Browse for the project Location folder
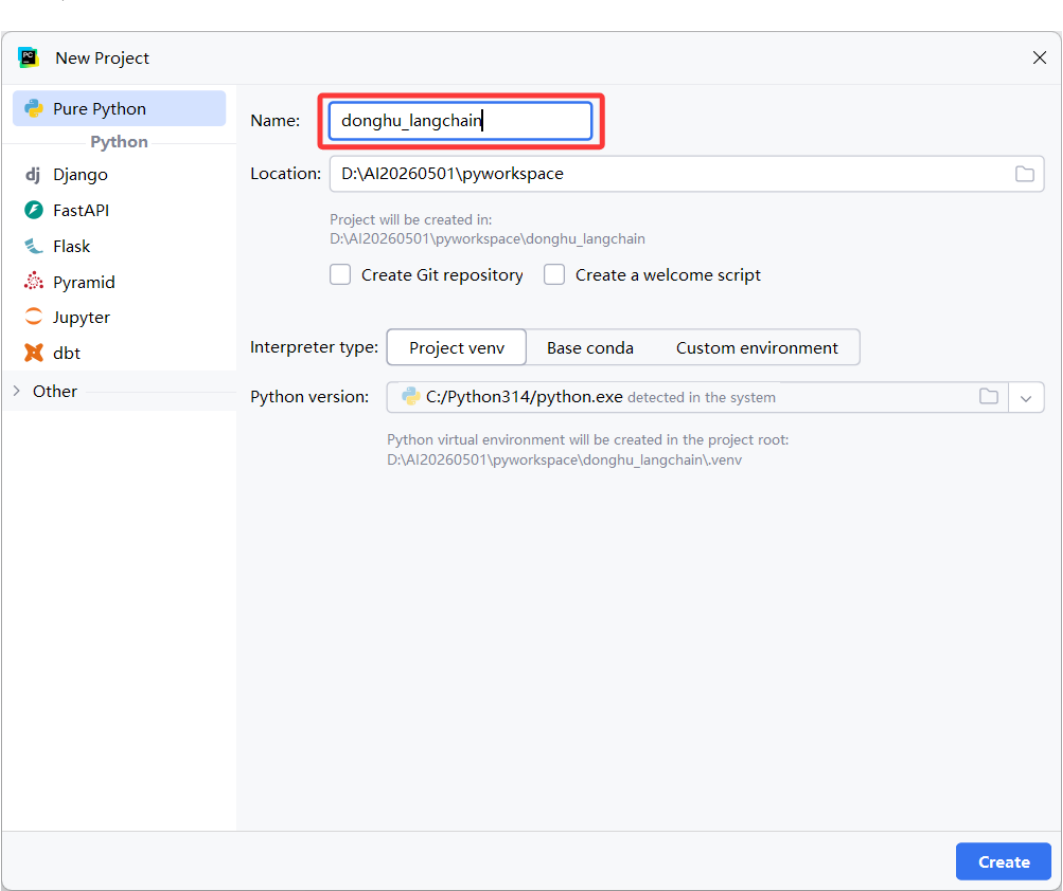The height and width of the screenshot is (891, 1063). click(x=1024, y=174)
